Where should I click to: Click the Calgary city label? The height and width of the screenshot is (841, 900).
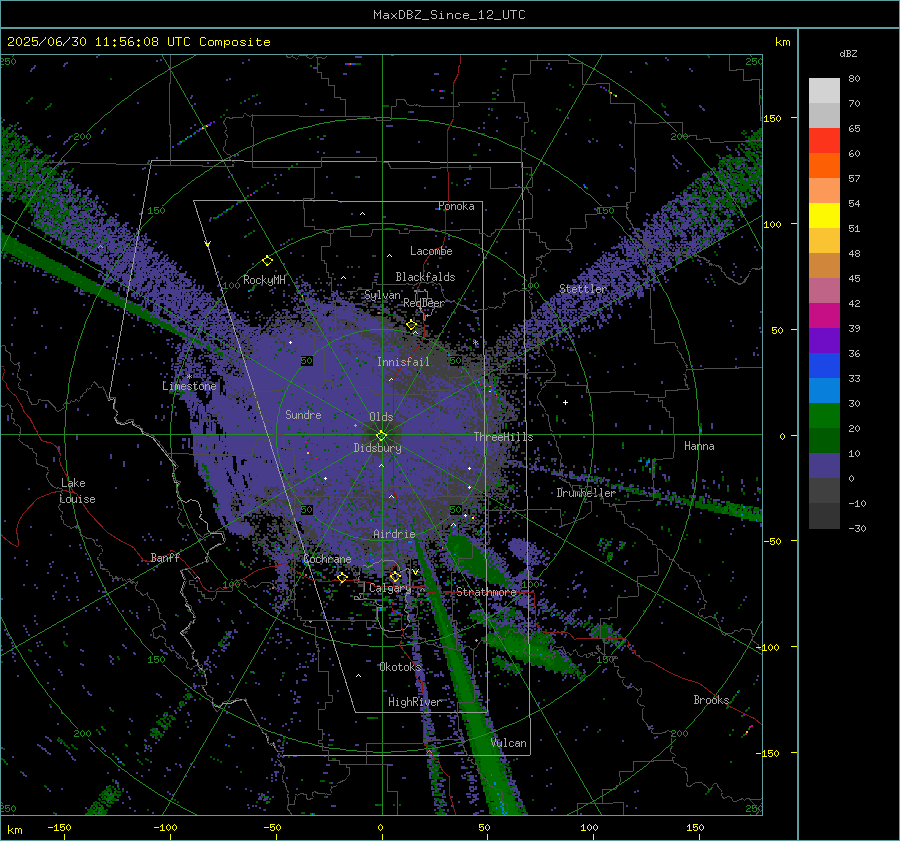point(390,588)
